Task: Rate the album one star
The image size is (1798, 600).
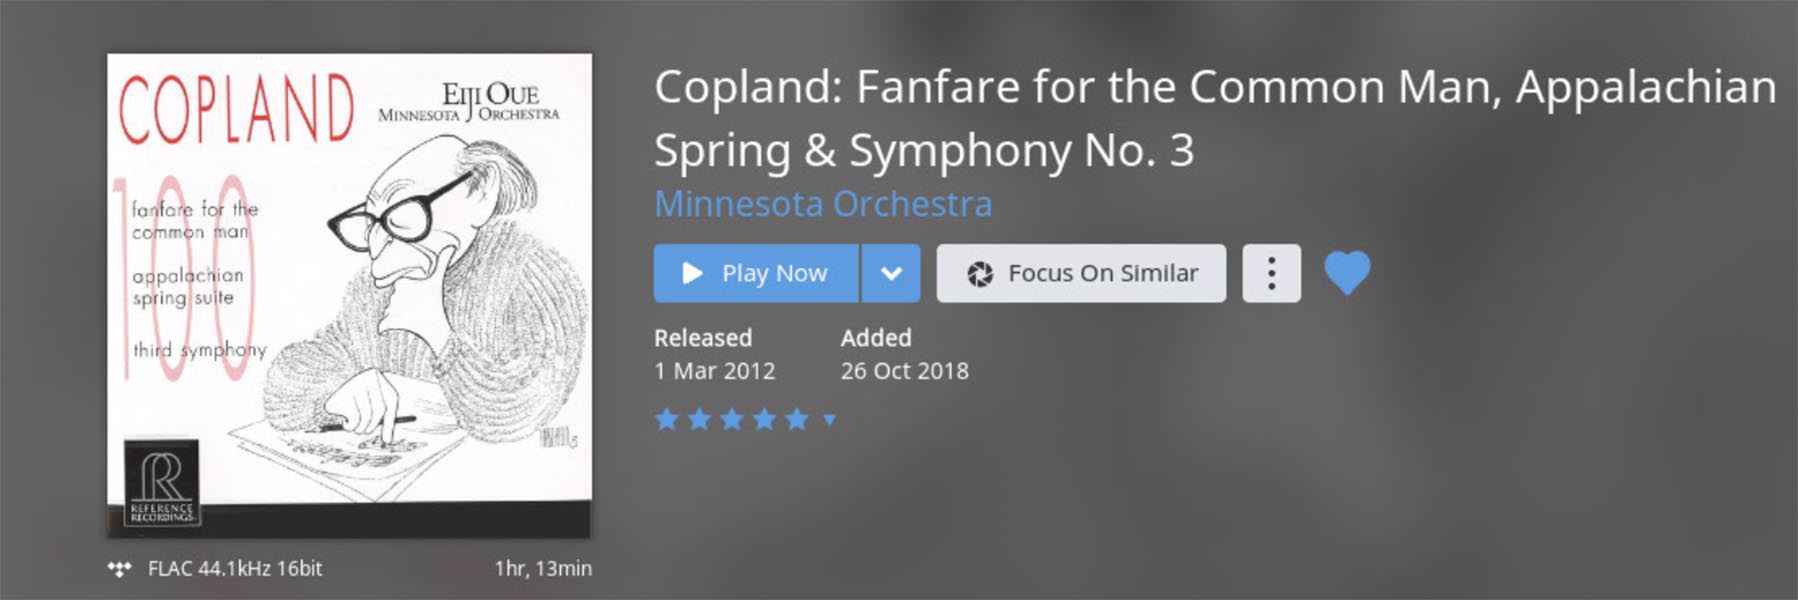Action: [666, 419]
